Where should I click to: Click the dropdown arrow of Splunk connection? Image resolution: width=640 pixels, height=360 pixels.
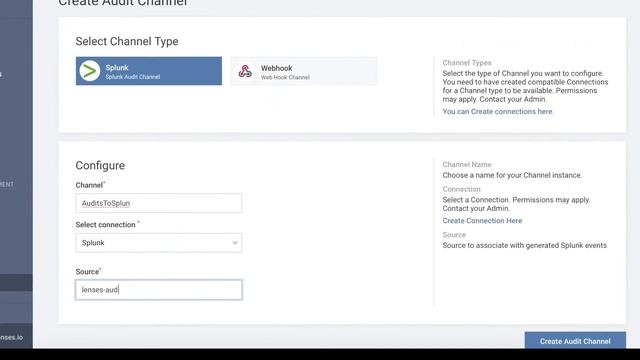pyautogui.click(x=235, y=243)
